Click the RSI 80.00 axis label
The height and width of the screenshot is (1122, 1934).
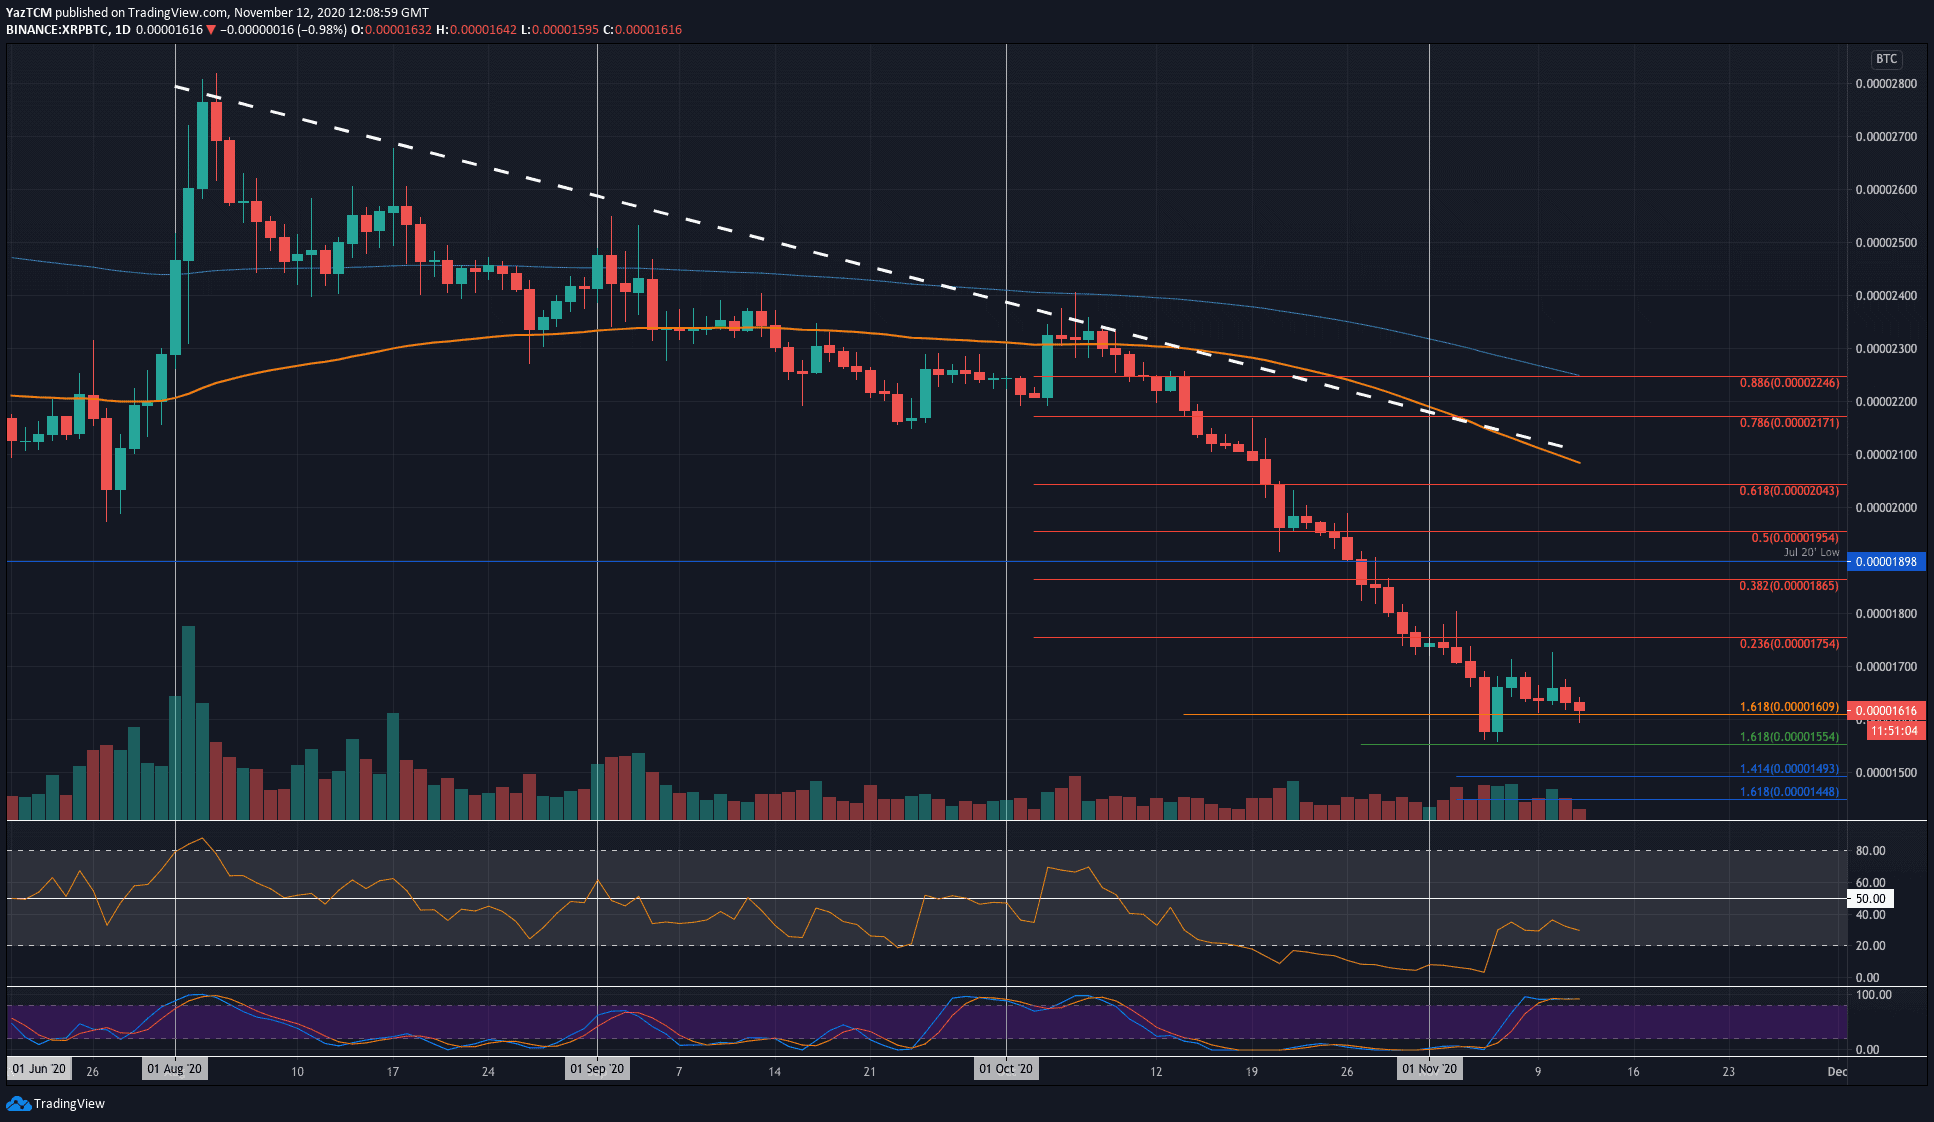pos(1870,851)
